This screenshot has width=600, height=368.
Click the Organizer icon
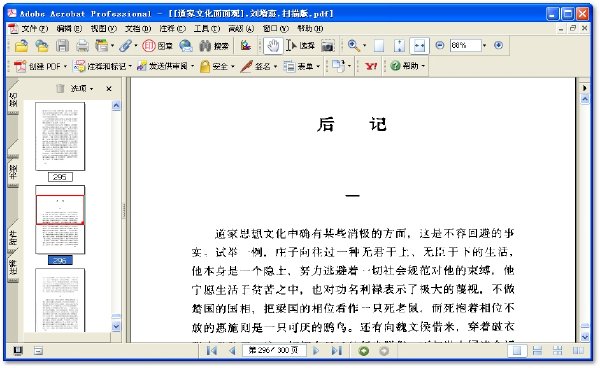(101, 46)
